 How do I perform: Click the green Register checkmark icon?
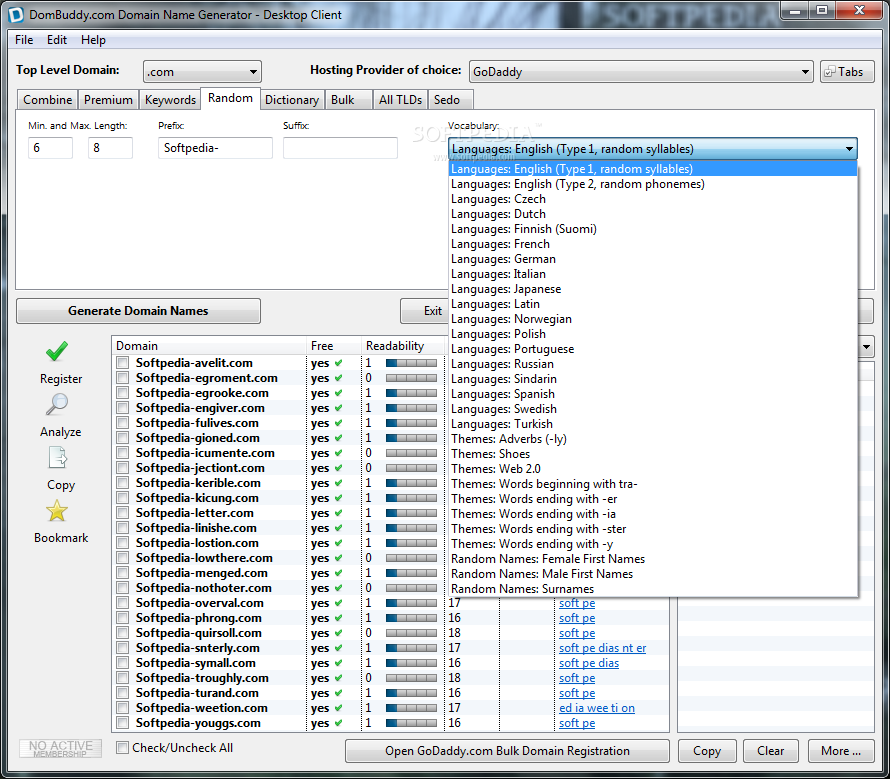pyautogui.click(x=57, y=351)
